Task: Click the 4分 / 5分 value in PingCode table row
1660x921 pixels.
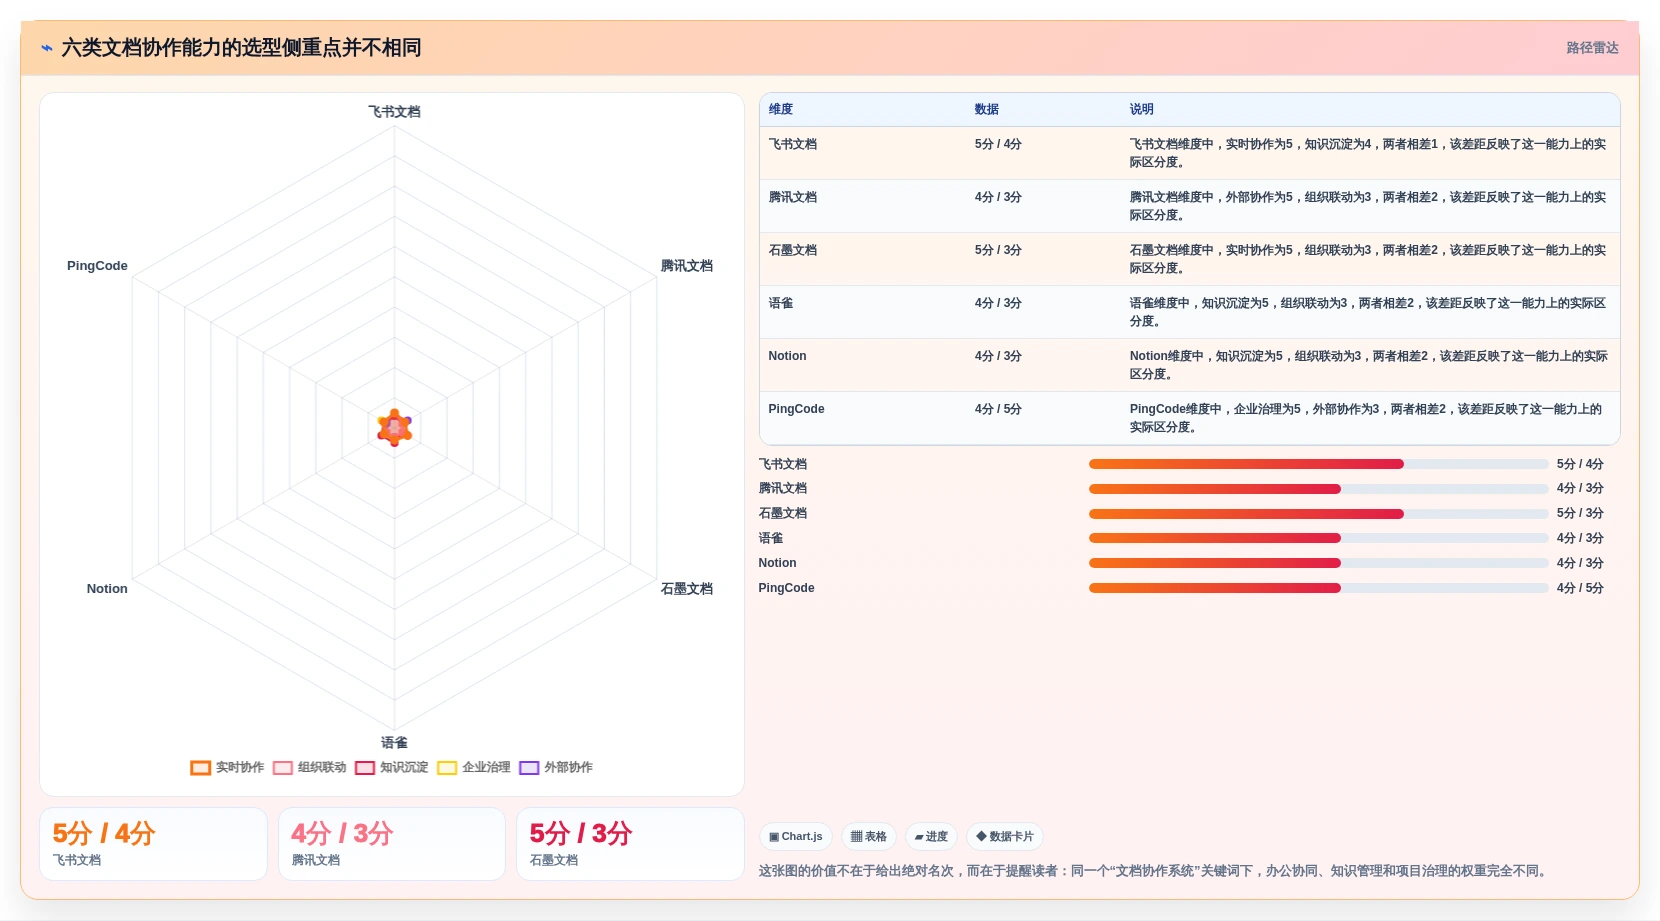Action: 998,409
